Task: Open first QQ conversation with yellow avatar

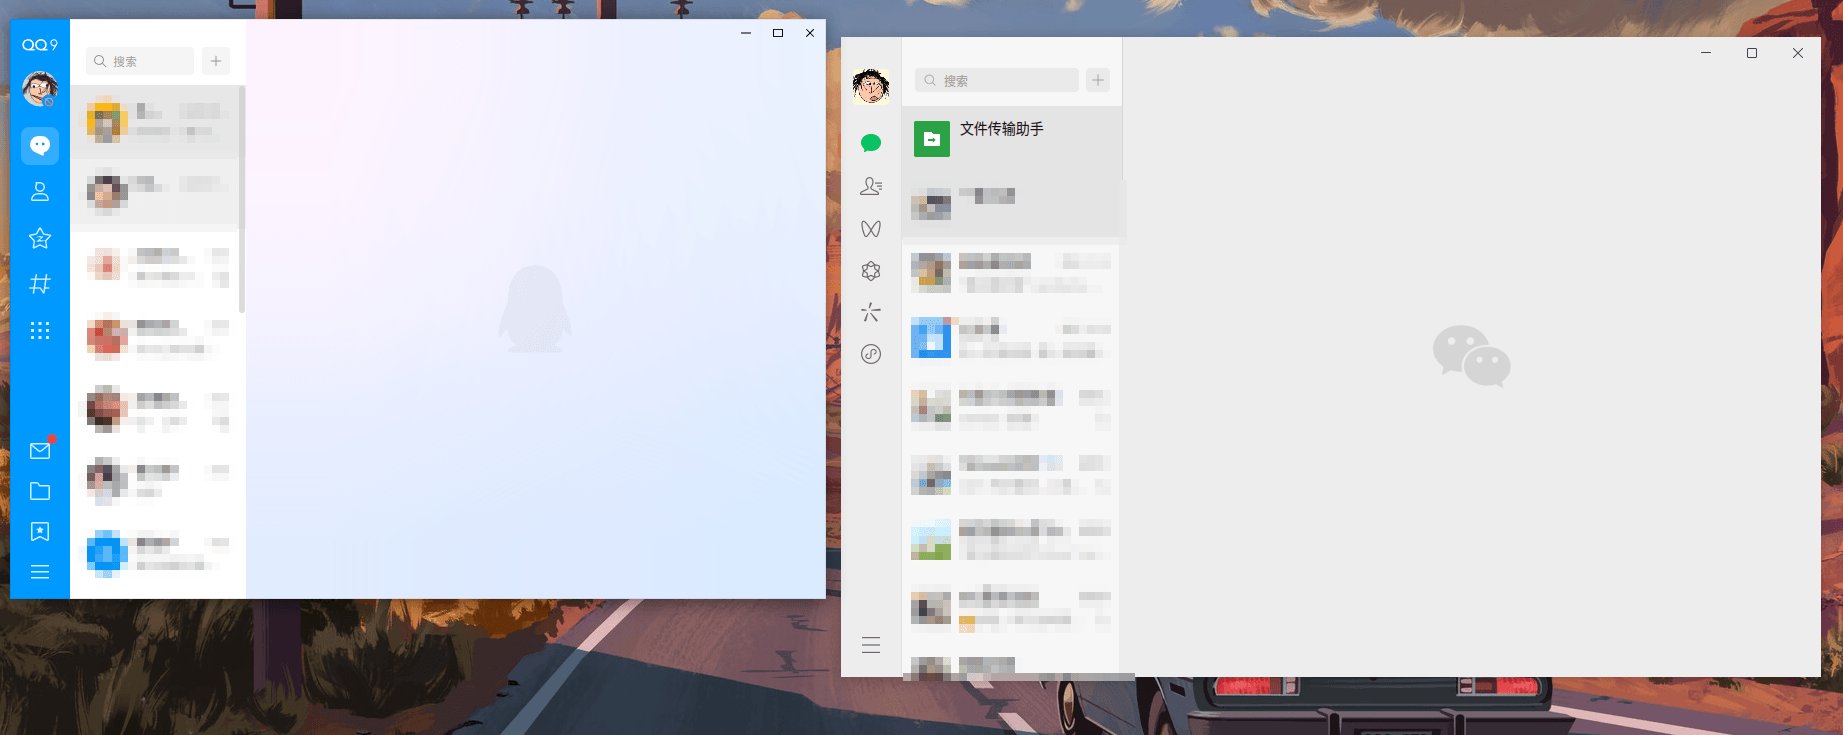Action: click(x=157, y=122)
